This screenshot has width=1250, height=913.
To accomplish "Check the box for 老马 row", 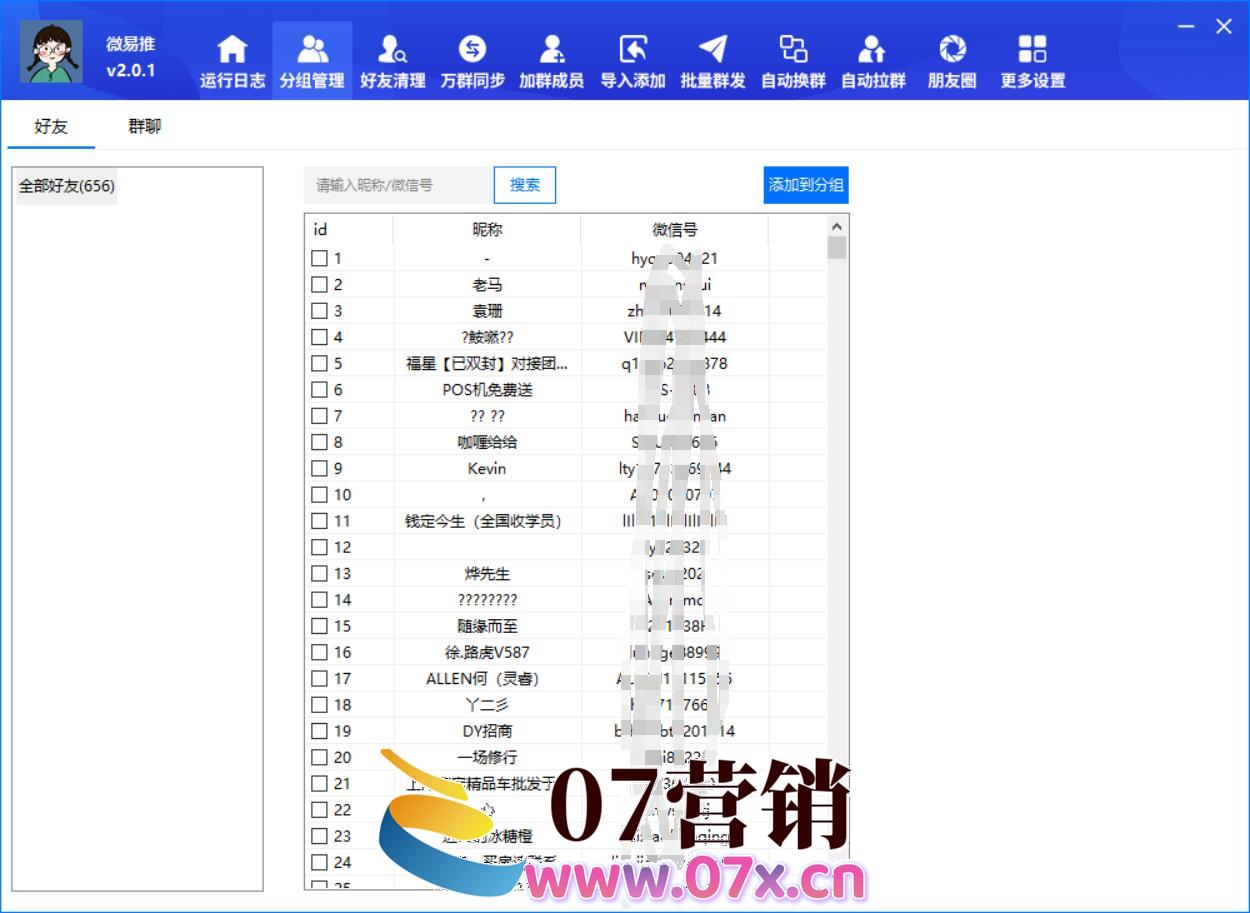I will pyautogui.click(x=319, y=284).
